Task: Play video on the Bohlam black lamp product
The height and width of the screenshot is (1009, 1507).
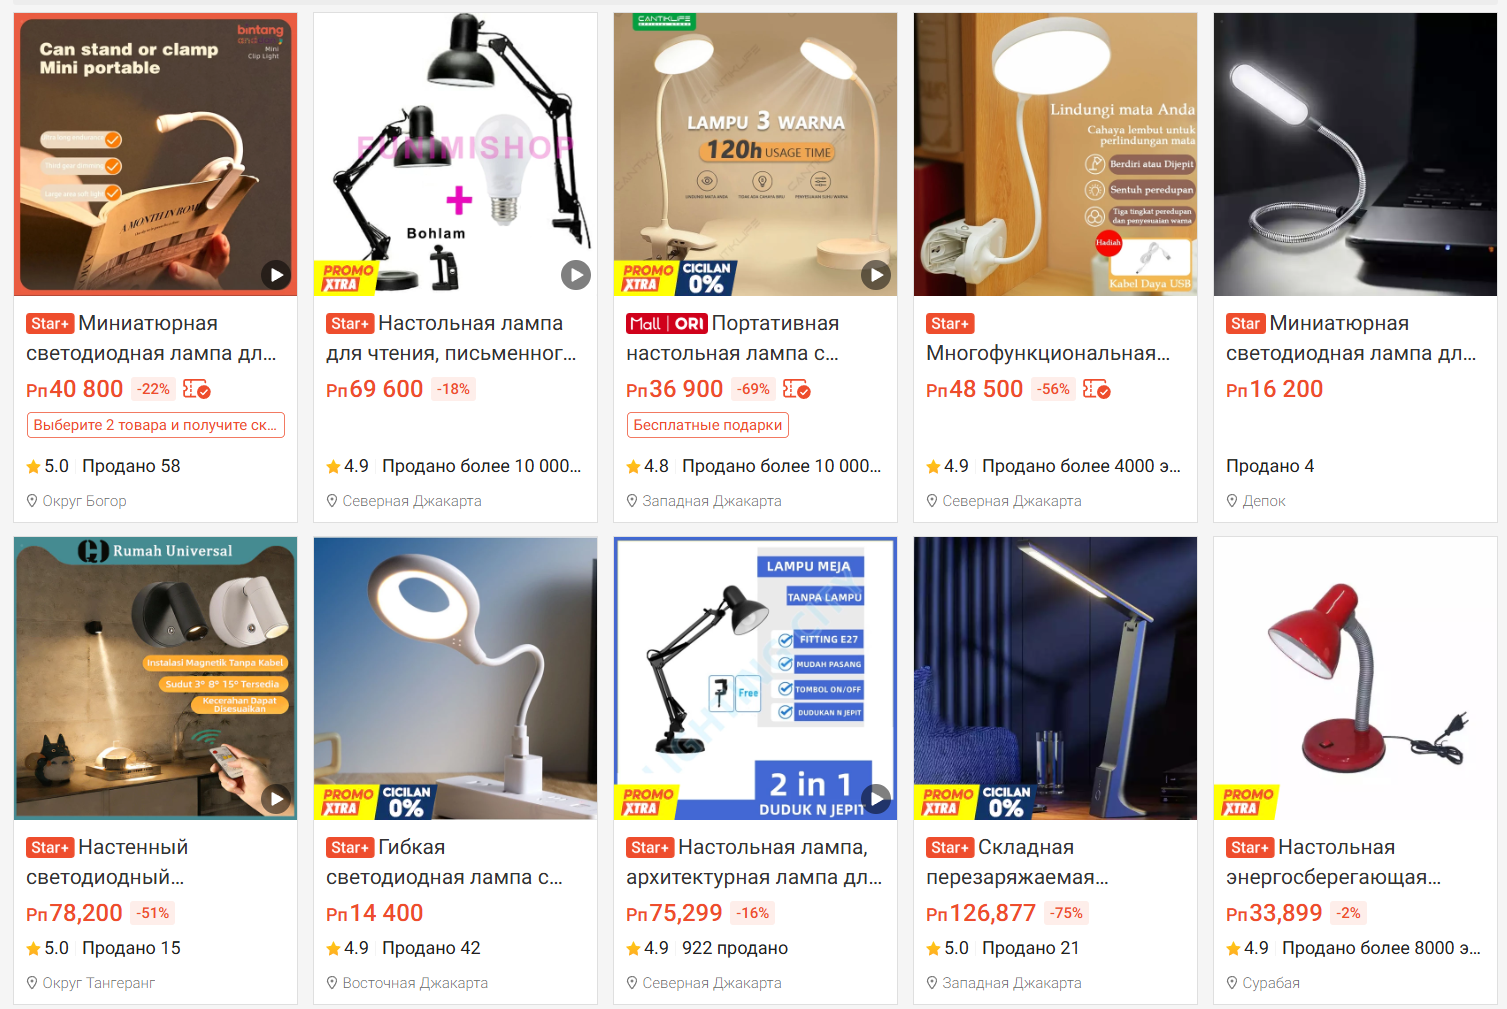Action: [576, 275]
